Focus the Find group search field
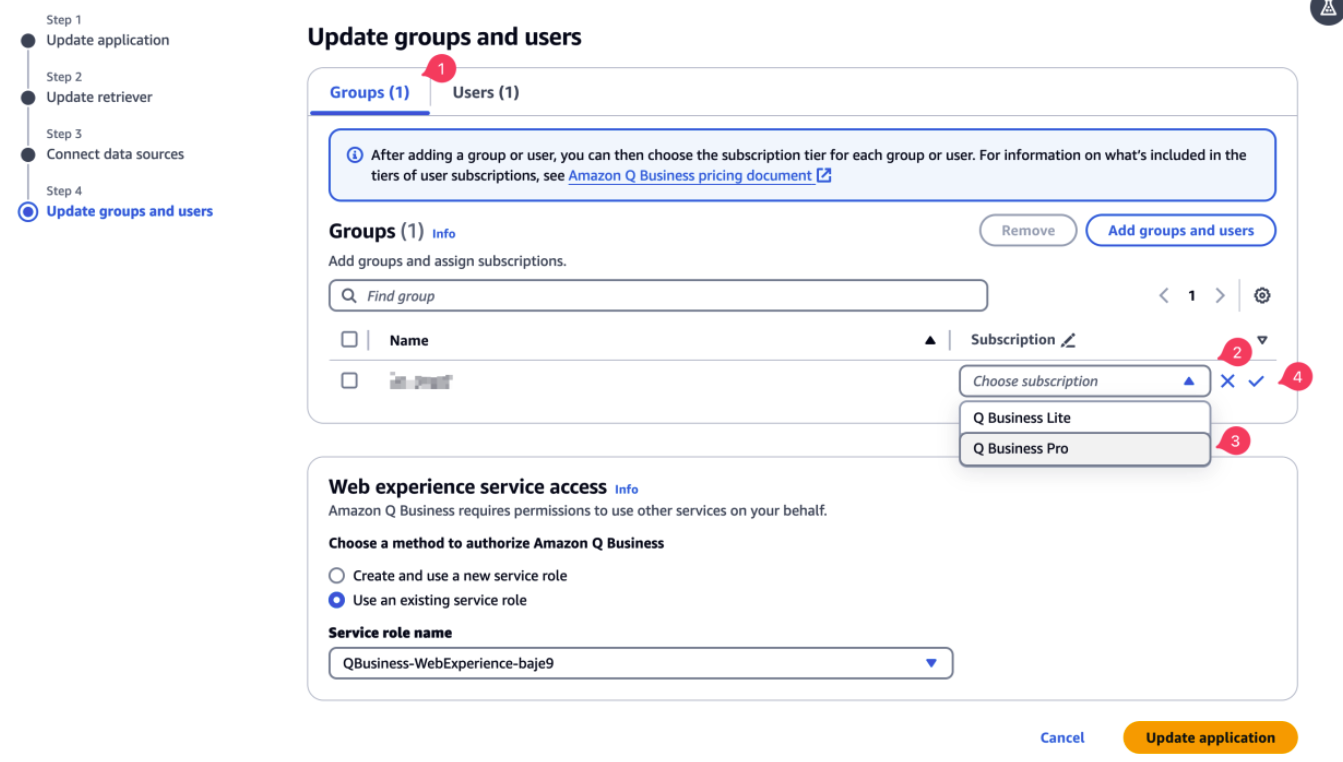This screenshot has height=762, width=1343. point(658,296)
